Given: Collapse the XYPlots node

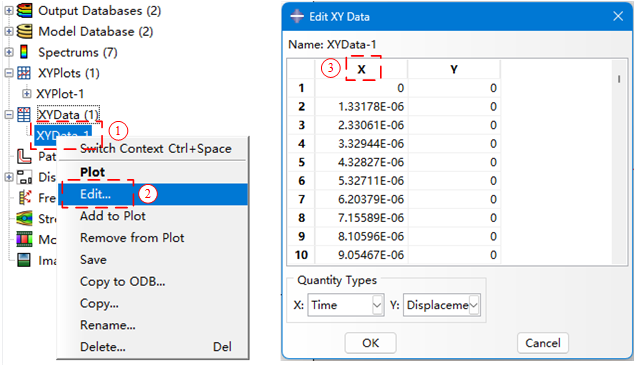Looking at the screenshot, I should click(9, 73).
